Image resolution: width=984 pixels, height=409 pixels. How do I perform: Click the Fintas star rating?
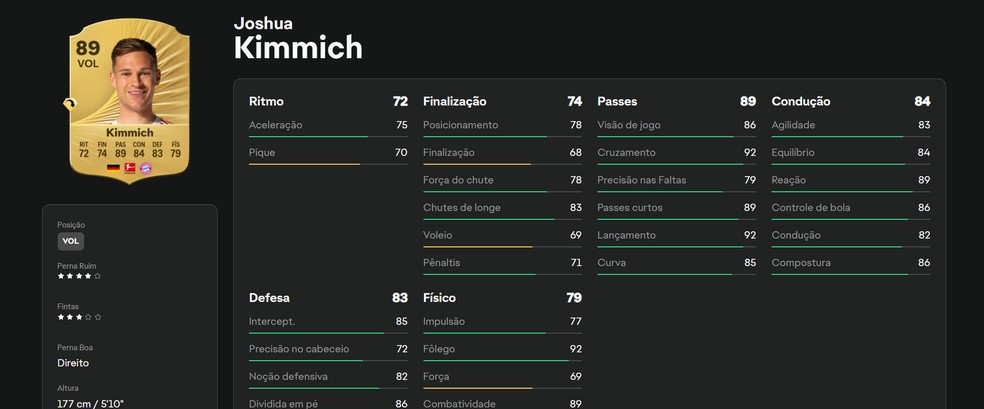pos(79,317)
